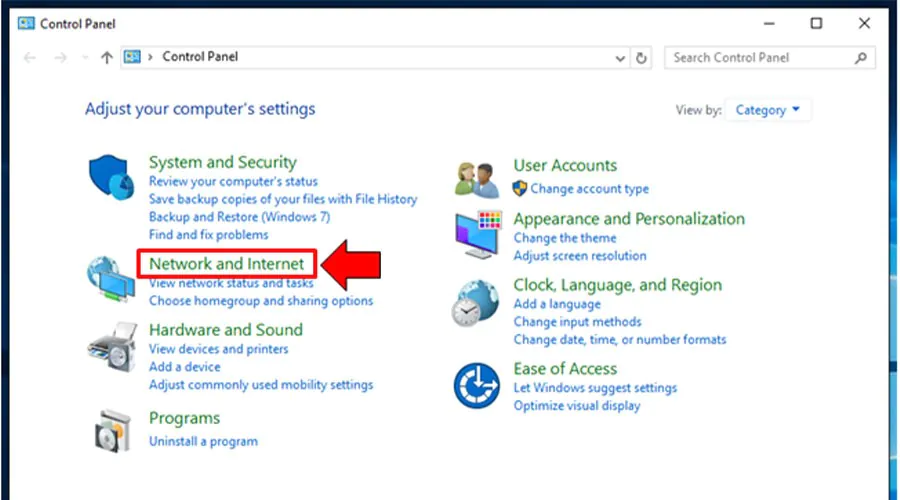Close the Control Panel window
Image resolution: width=900 pixels, height=500 pixels.
click(x=864, y=24)
